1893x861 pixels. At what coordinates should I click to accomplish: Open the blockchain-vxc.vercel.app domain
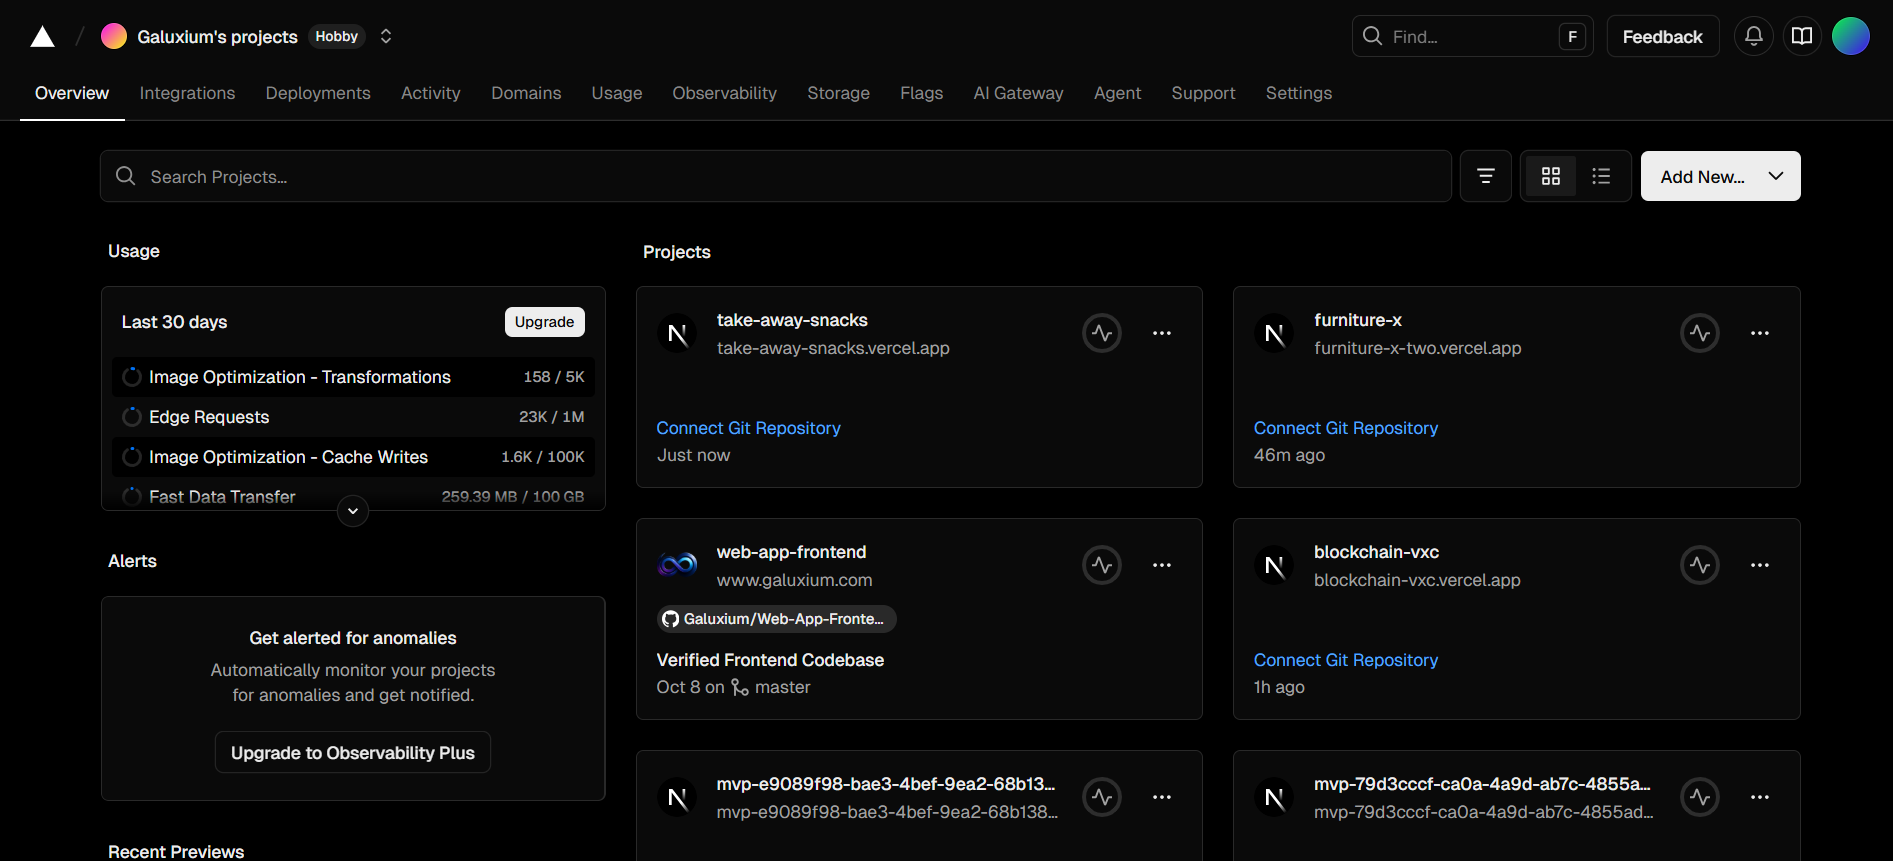[1417, 580]
